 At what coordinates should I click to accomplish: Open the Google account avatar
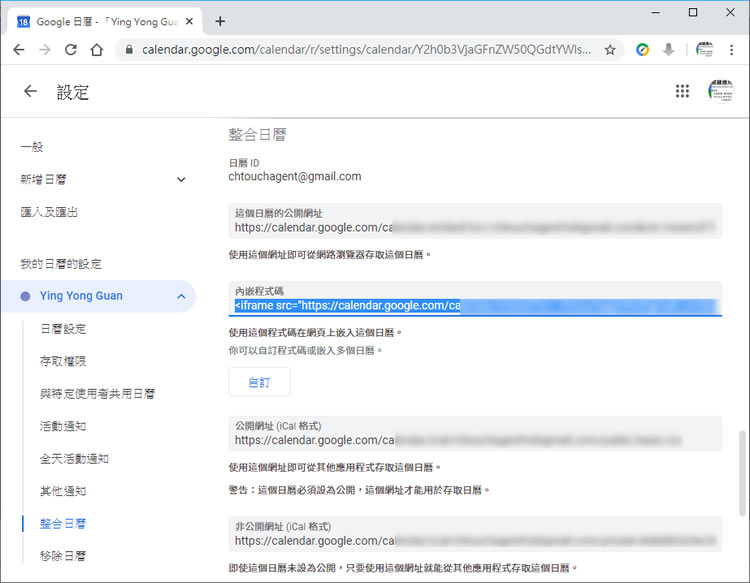tap(720, 91)
